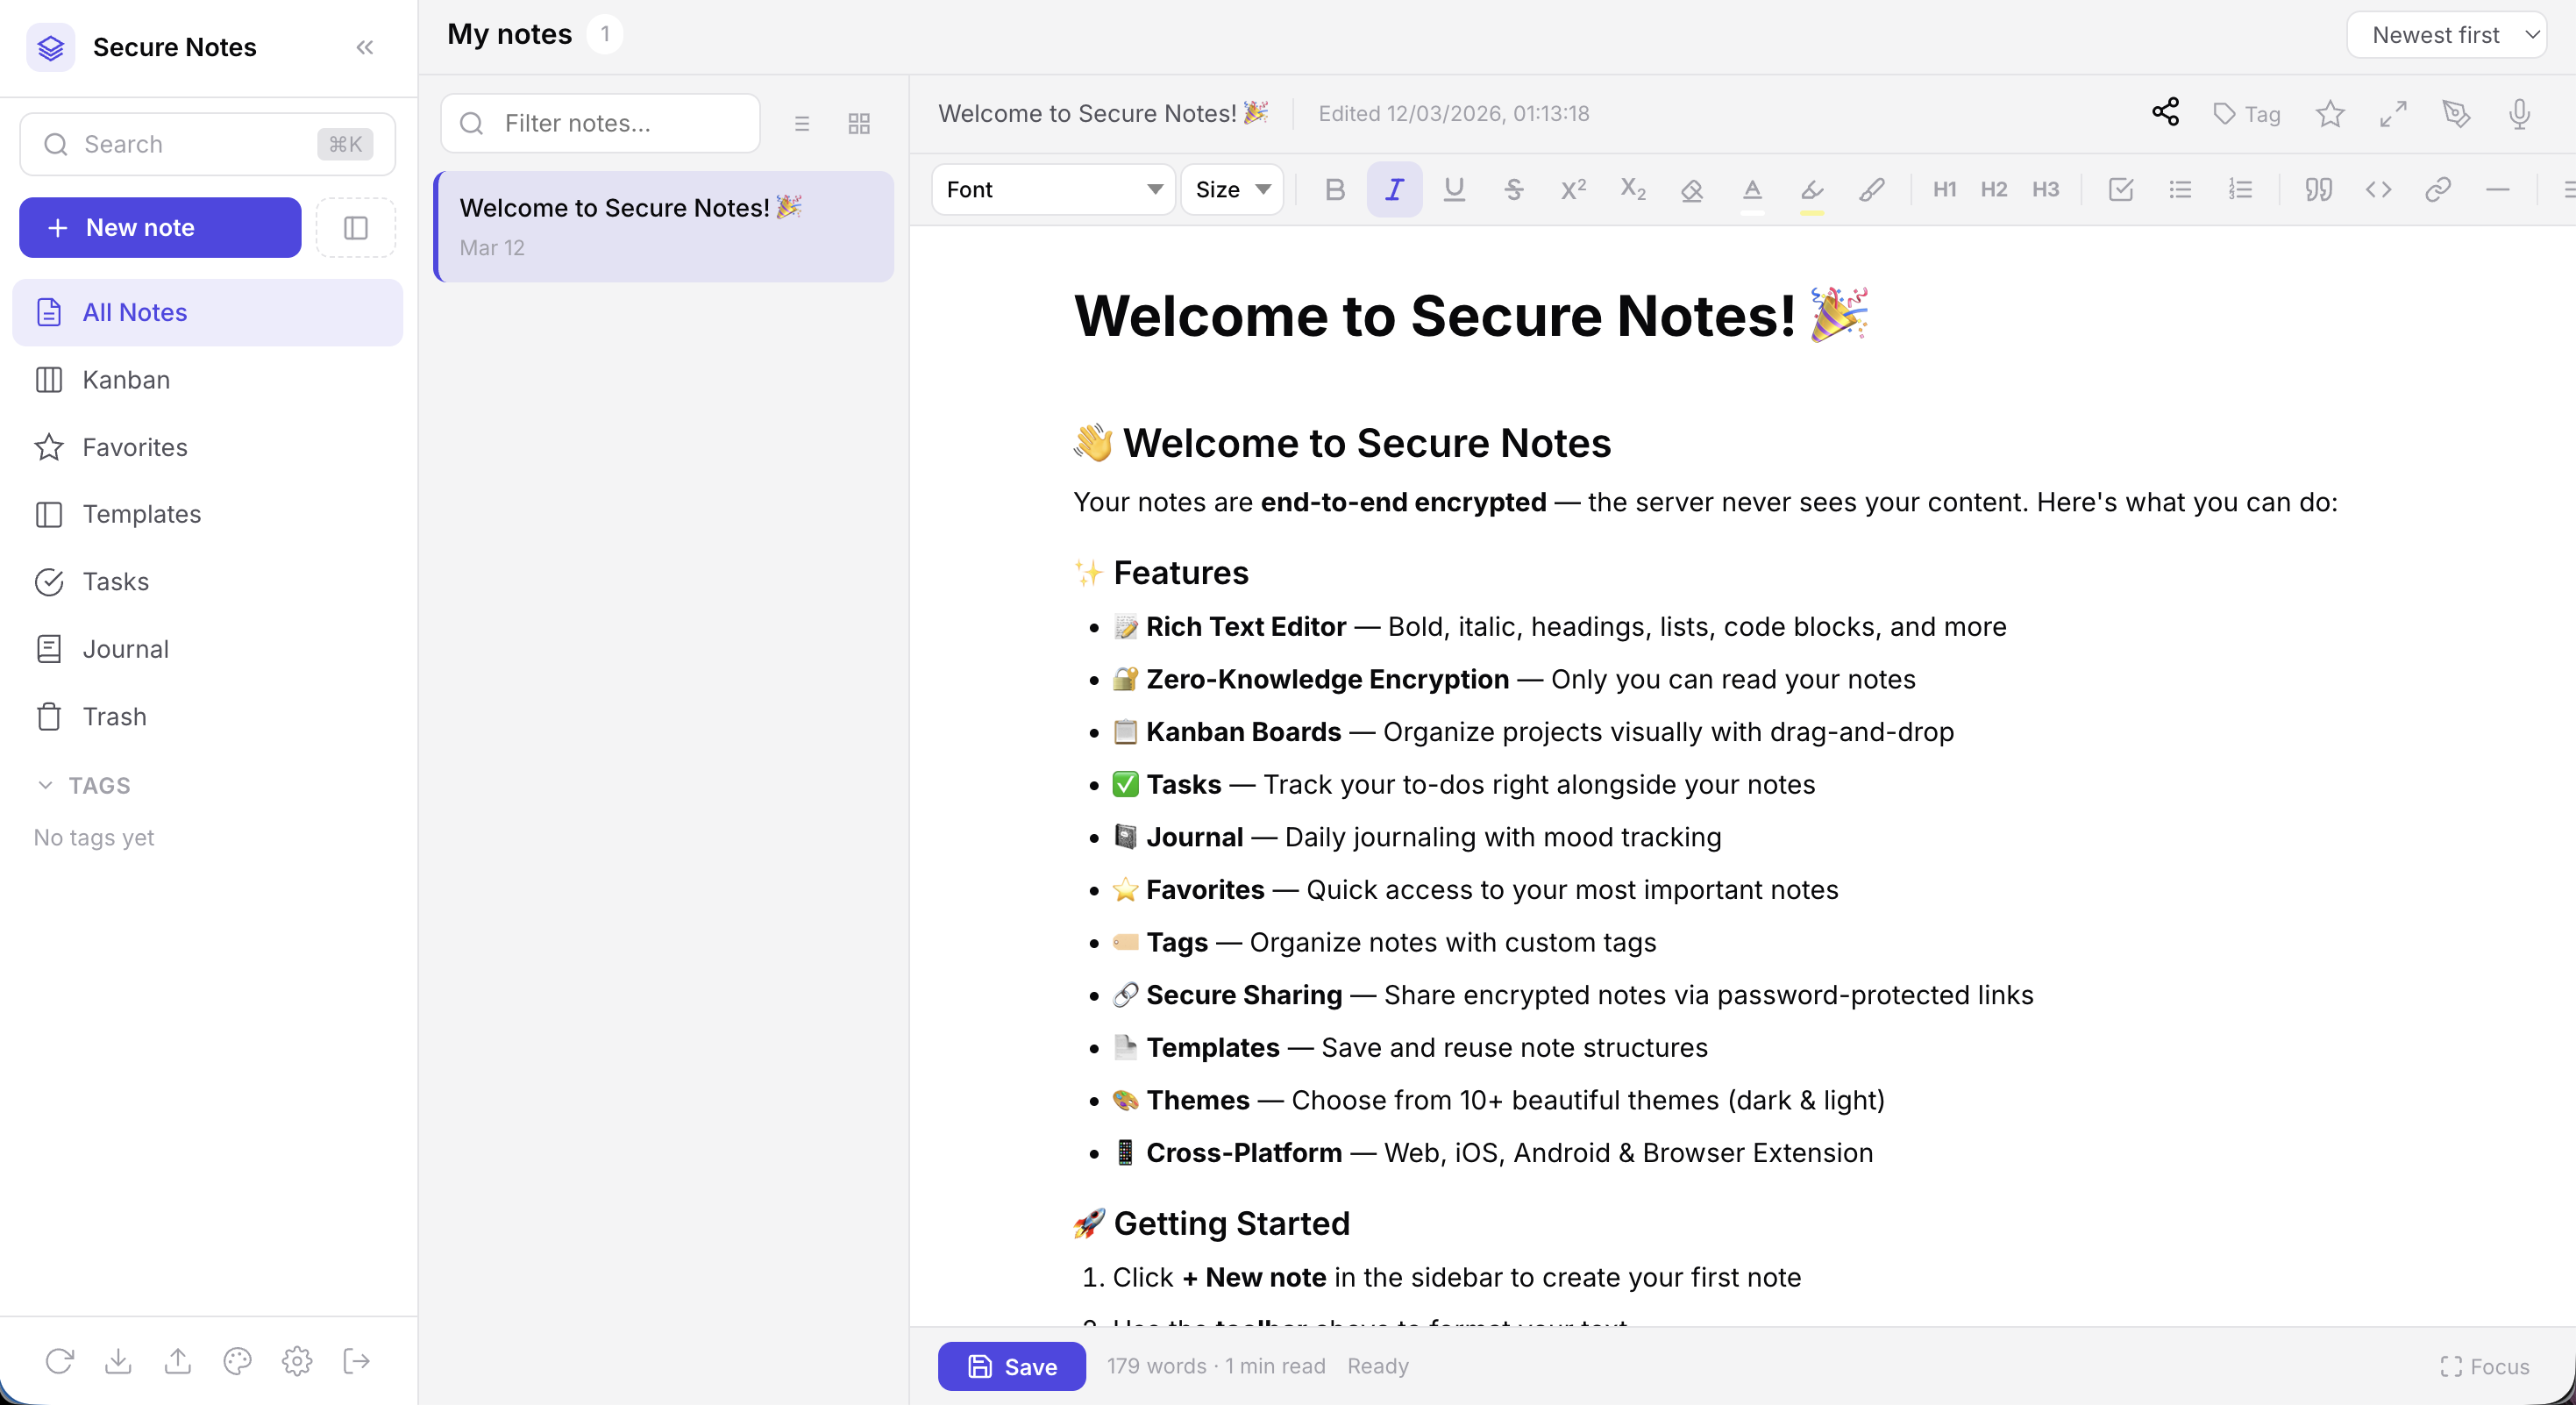Open the Font family dropdown
This screenshot has height=1405, width=2576.
click(x=1052, y=189)
